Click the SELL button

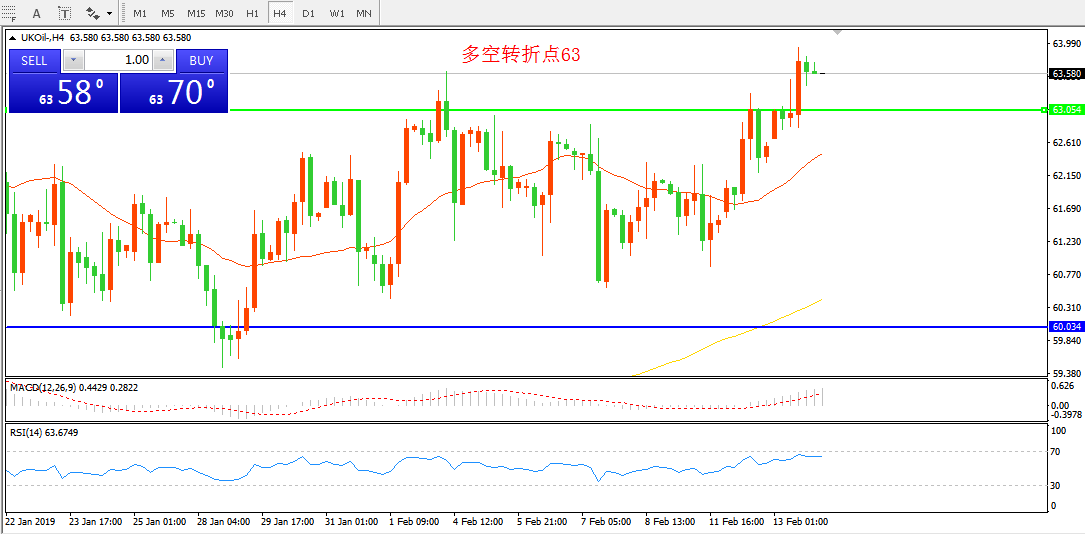click(x=35, y=60)
